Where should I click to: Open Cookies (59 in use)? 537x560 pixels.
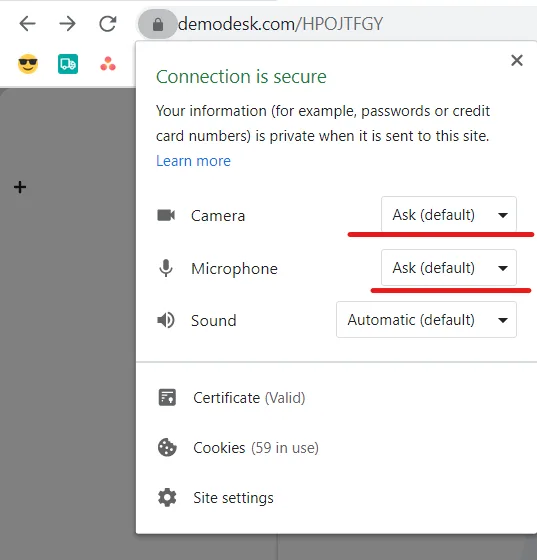(256, 448)
